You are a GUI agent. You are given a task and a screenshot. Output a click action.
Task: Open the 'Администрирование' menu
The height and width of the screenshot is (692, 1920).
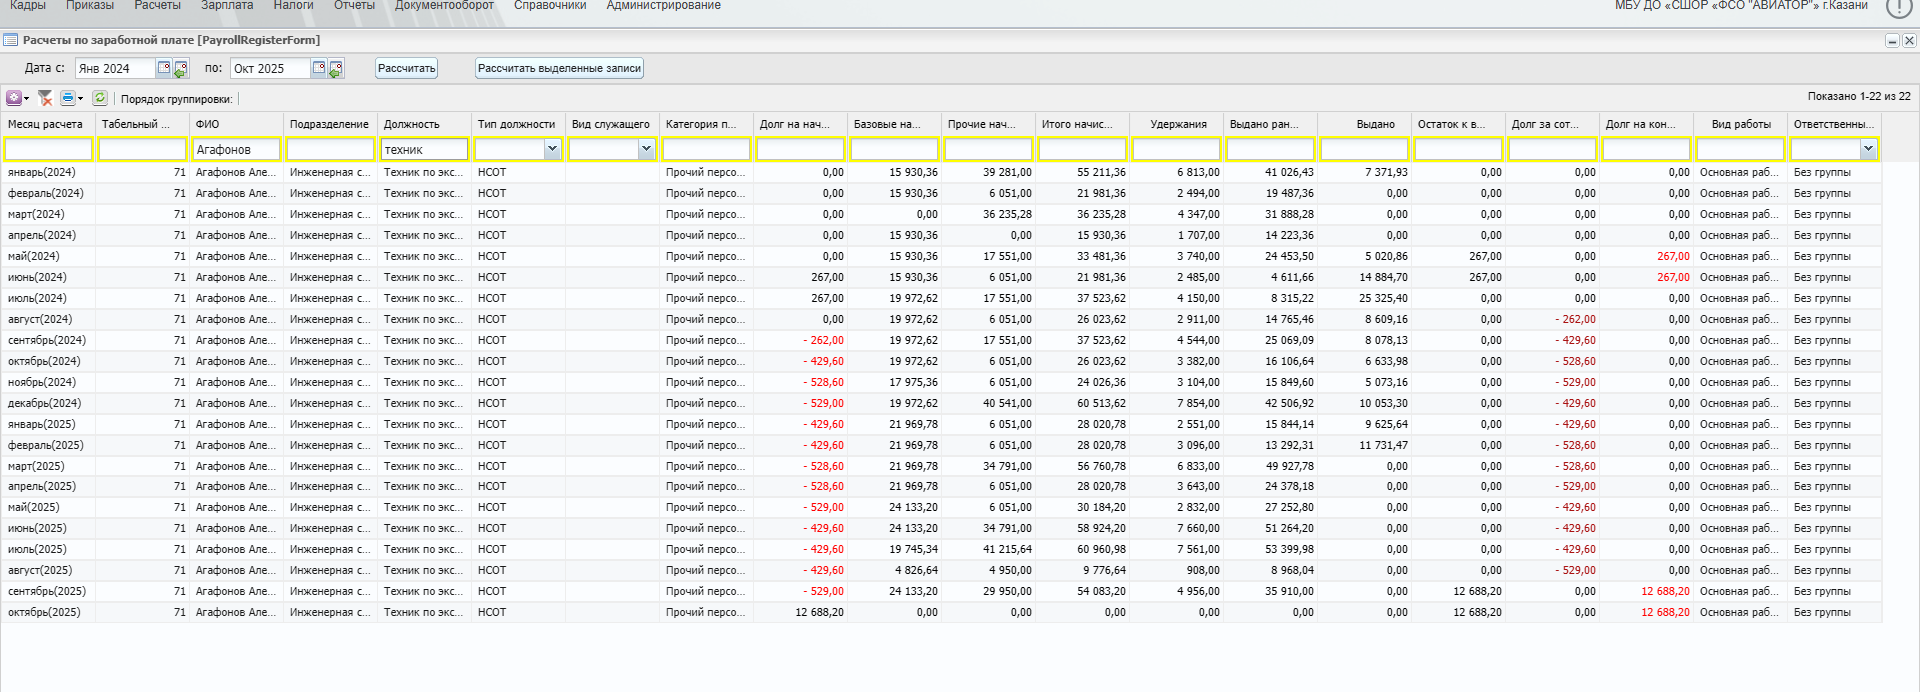coord(663,6)
